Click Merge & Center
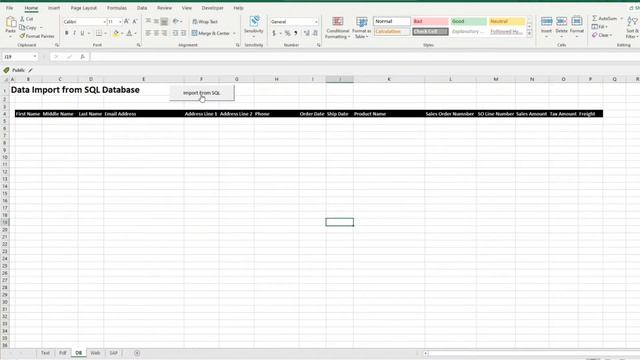The width and height of the screenshot is (640, 360). pyautogui.click(x=211, y=33)
